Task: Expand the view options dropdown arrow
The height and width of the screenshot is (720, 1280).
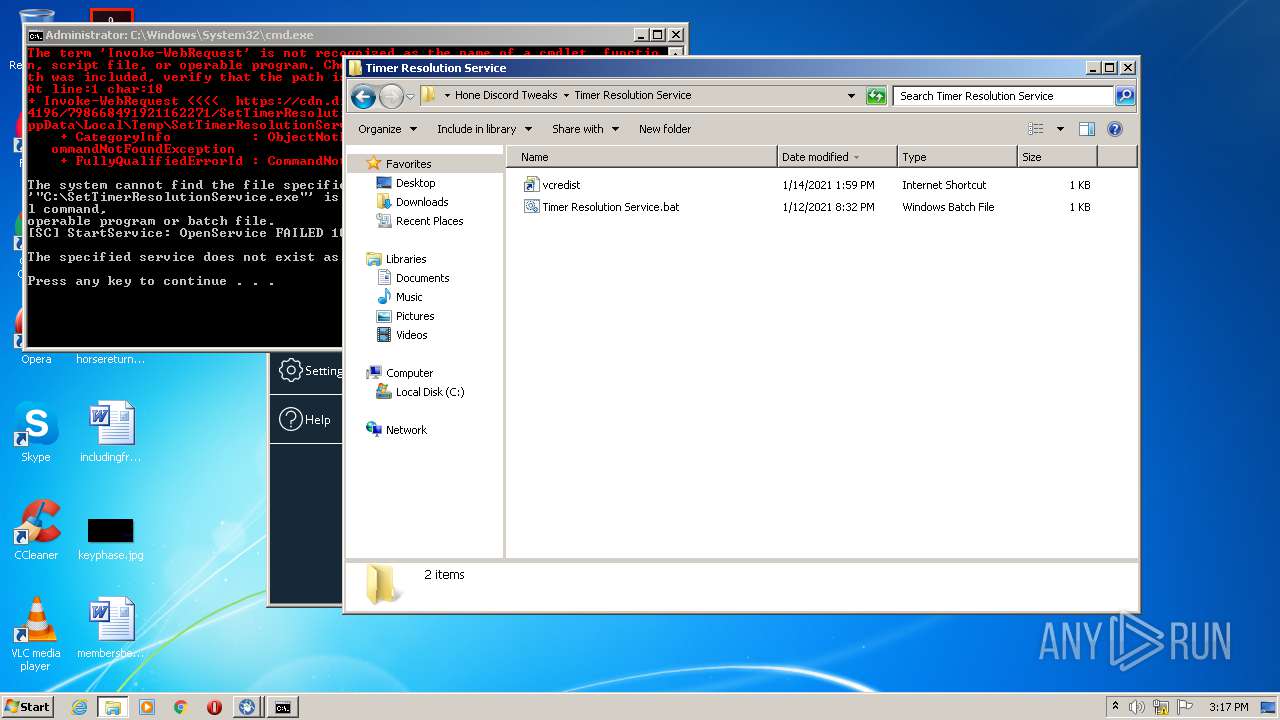Action: [x=1060, y=129]
